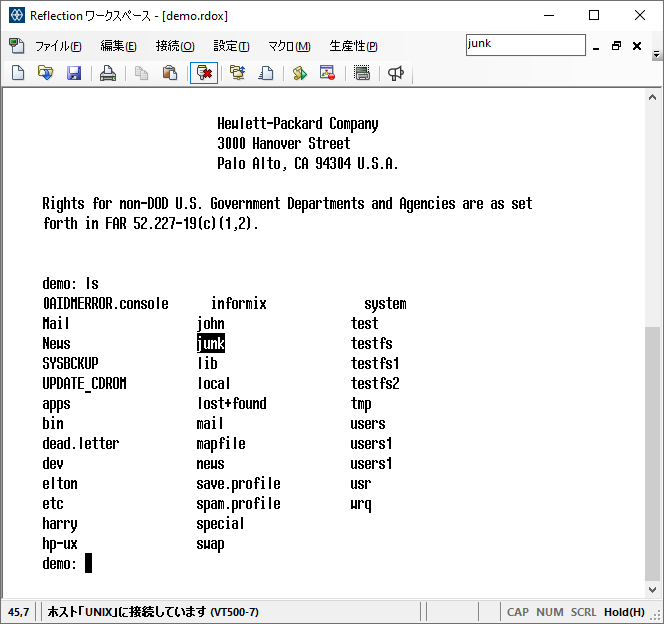664x624 pixels.
Task: Open the 生産性(P) menu
Action: pos(353,46)
